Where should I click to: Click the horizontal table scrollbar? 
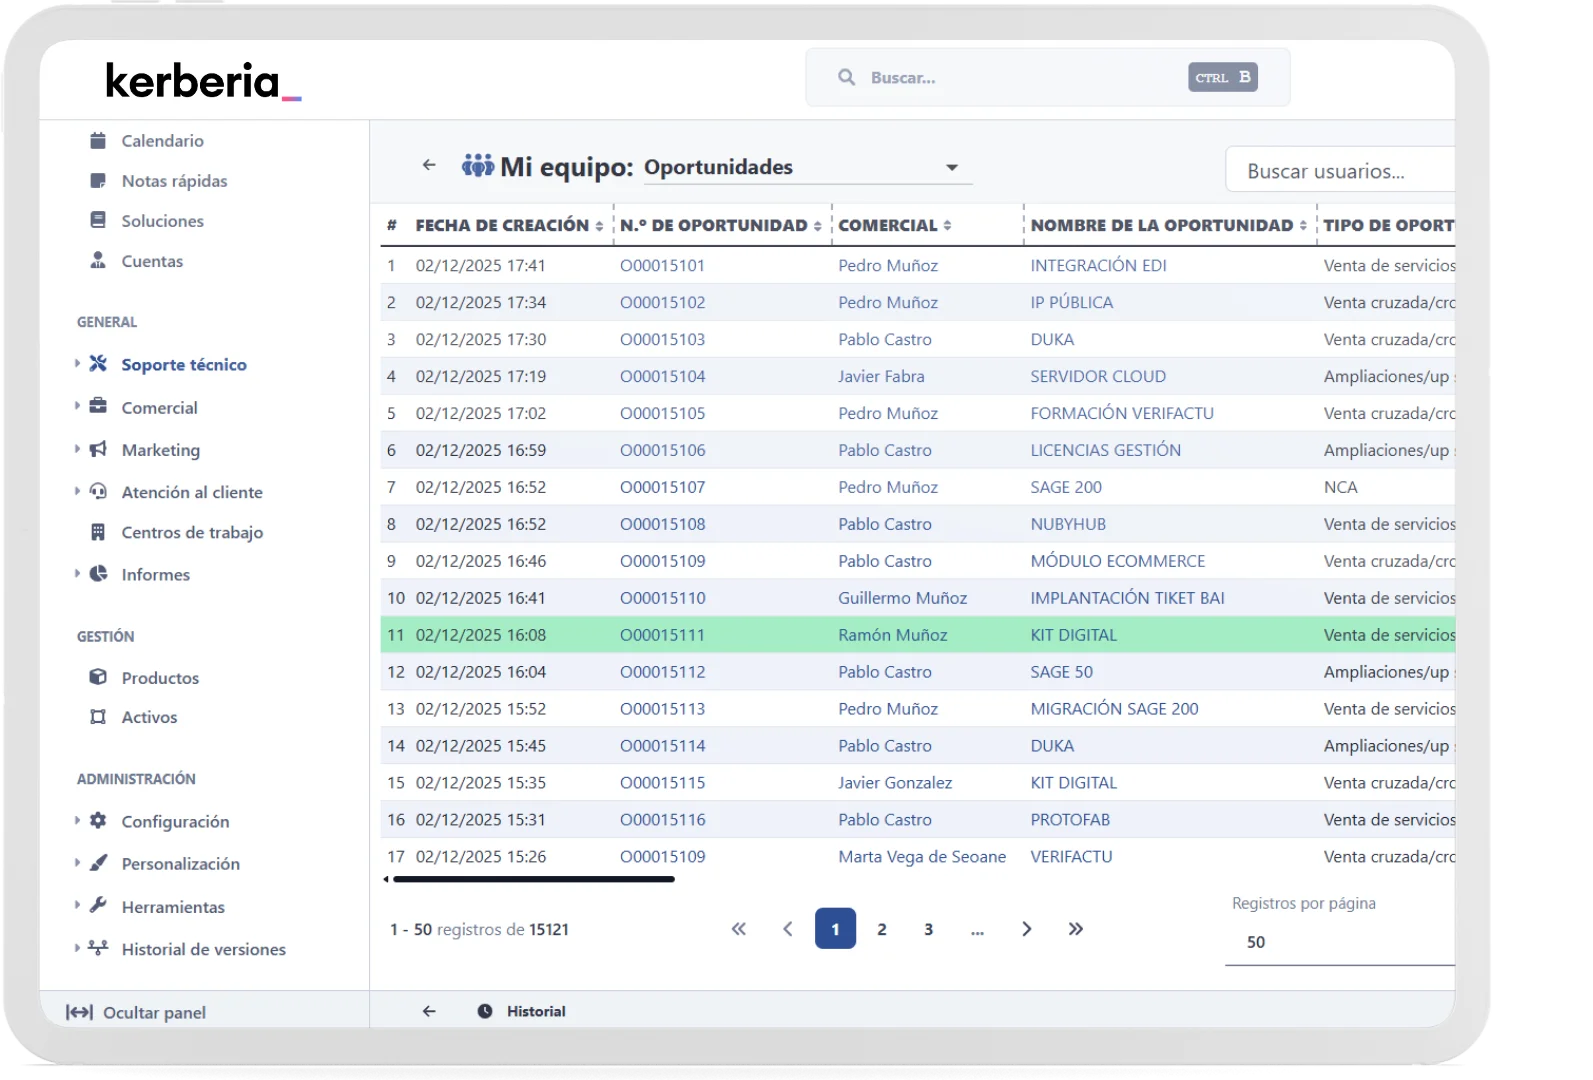[534, 880]
